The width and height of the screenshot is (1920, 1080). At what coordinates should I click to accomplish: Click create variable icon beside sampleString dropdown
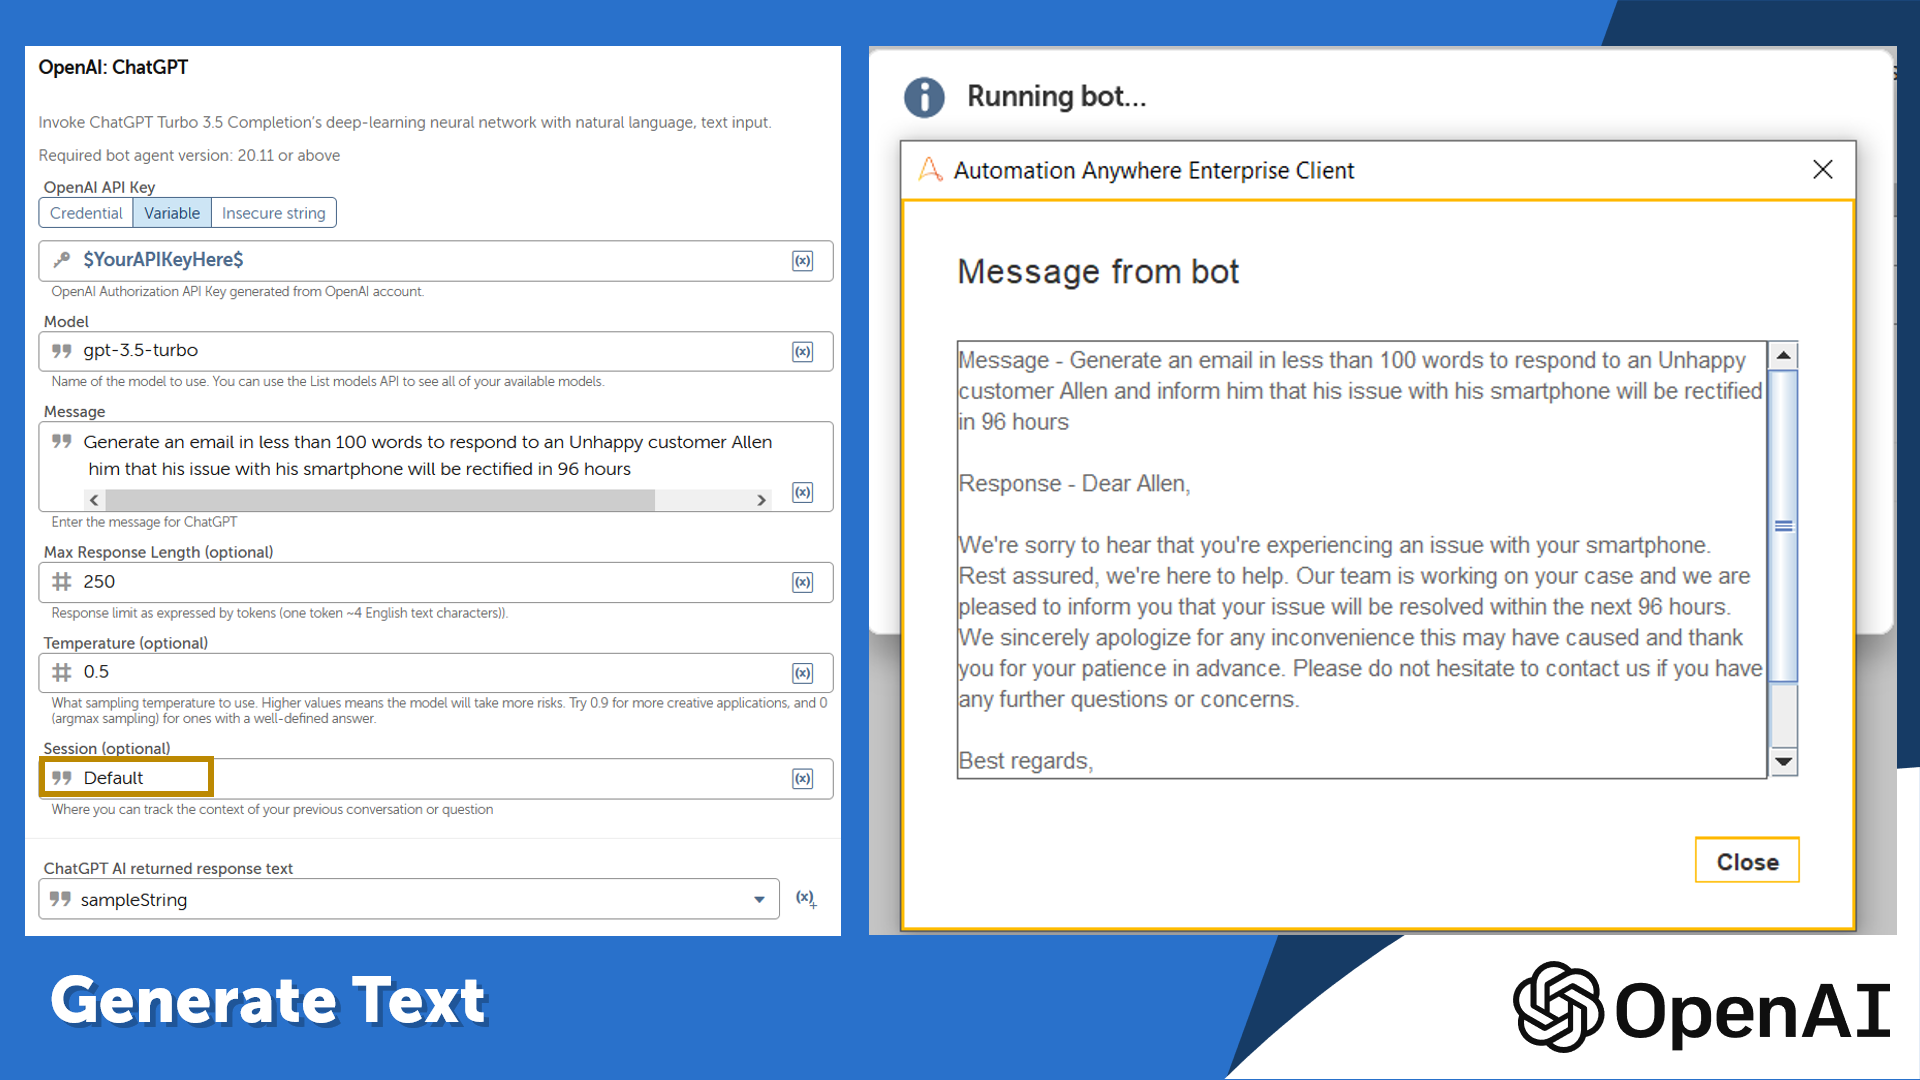805,899
